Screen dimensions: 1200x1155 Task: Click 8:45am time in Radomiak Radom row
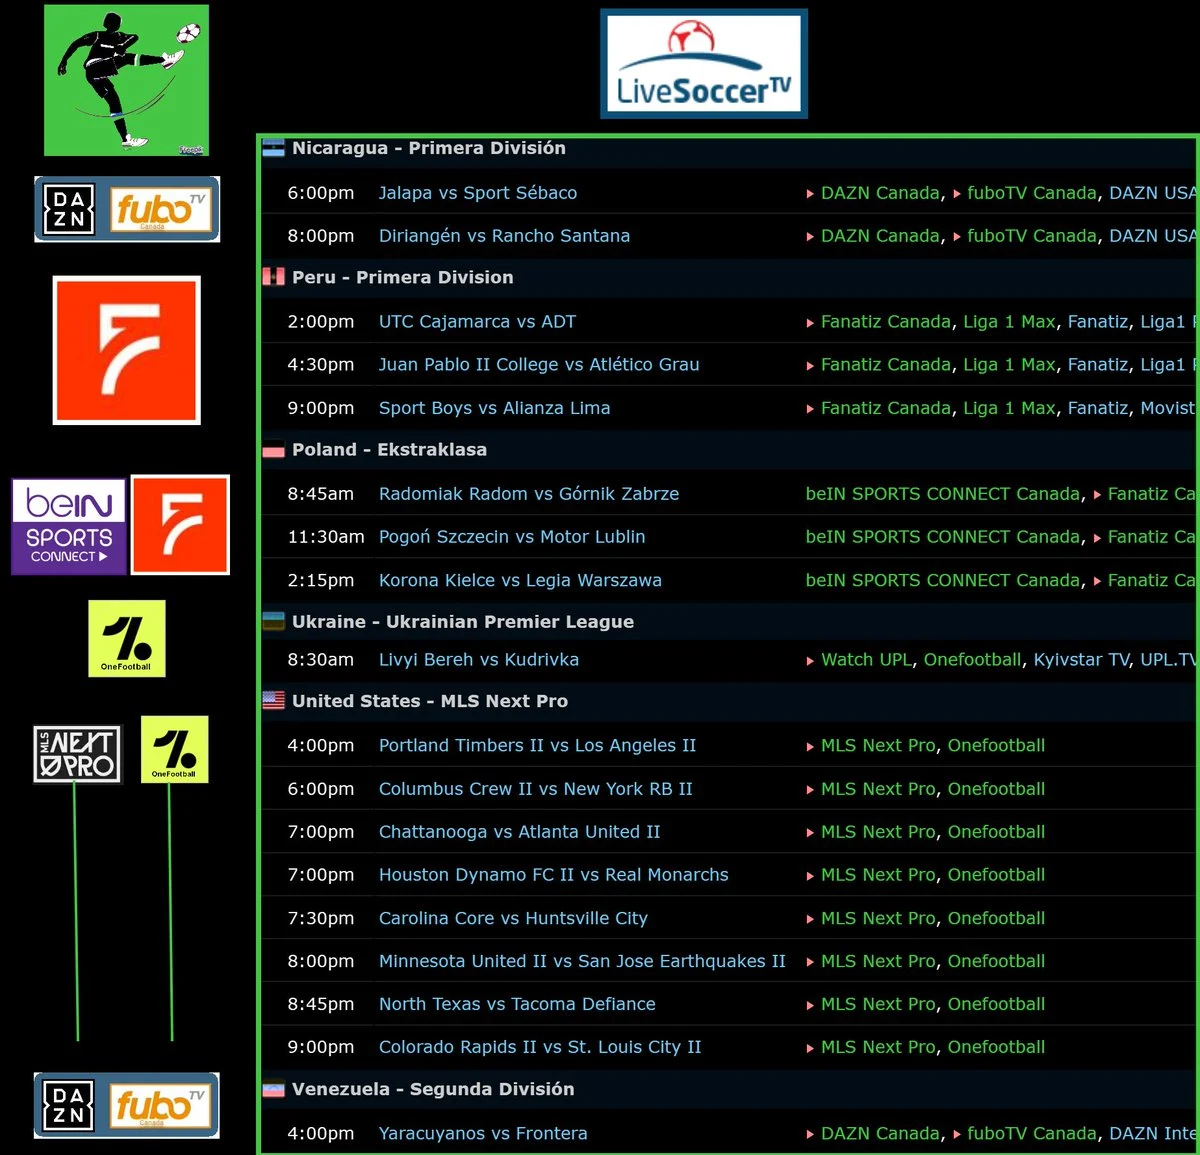point(321,494)
